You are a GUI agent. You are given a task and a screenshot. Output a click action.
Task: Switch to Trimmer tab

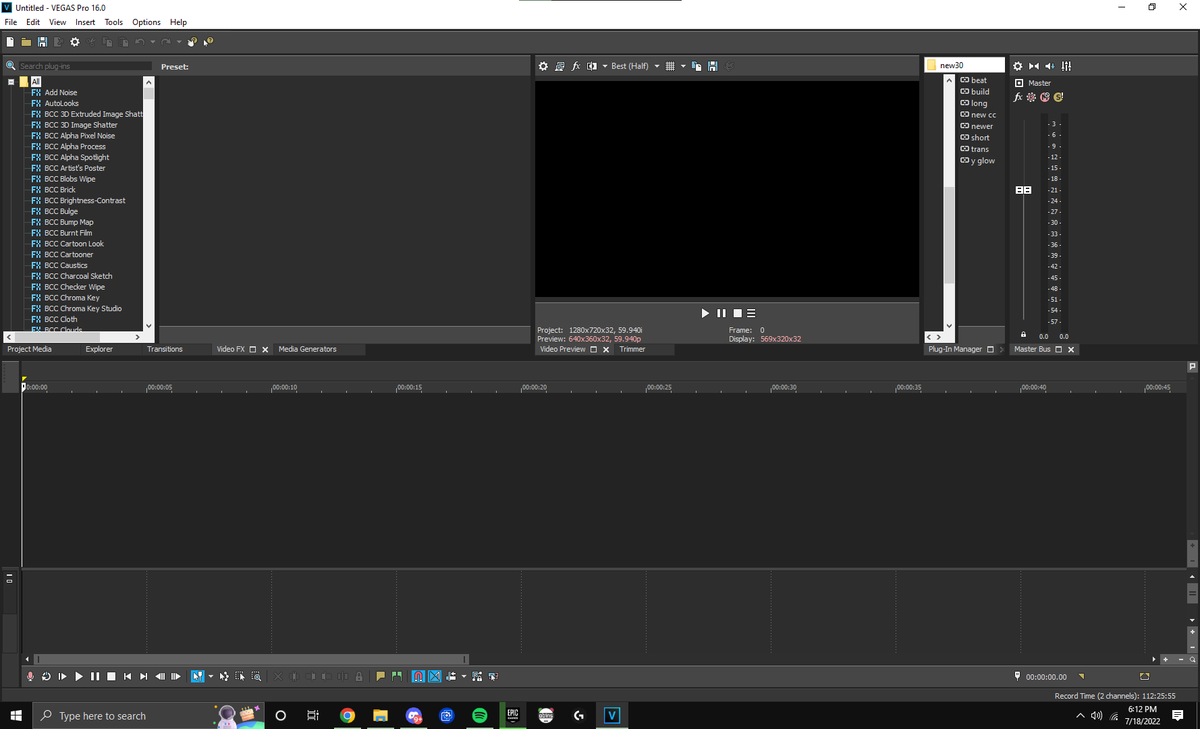(633, 349)
